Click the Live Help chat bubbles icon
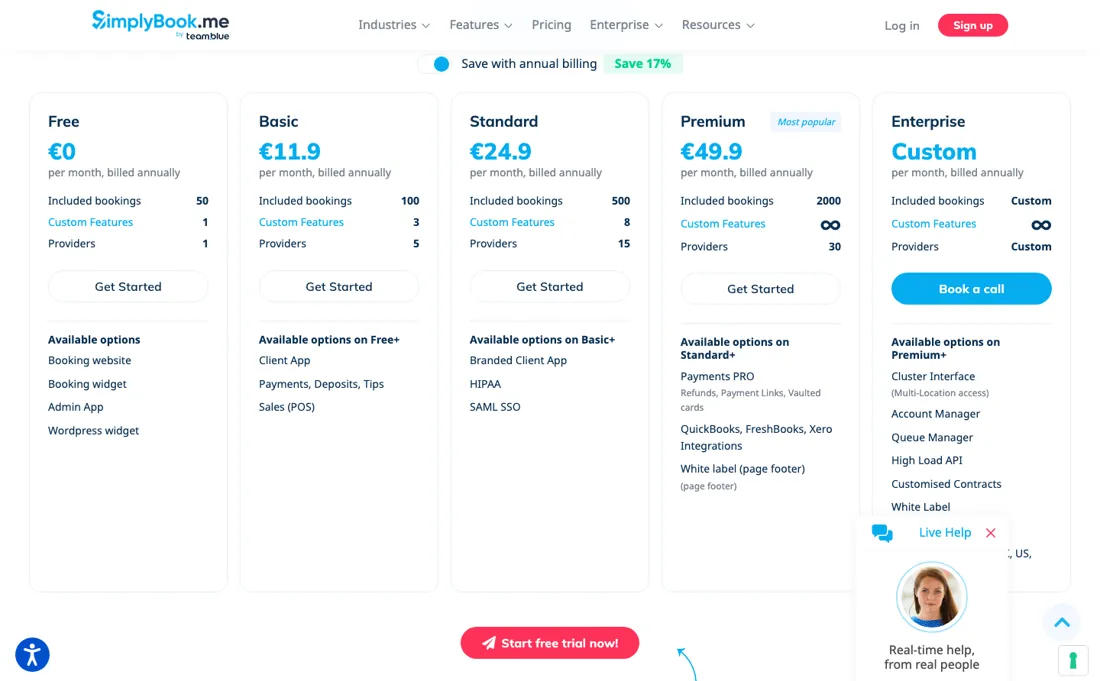Screen dimensions: 1100x681 [x=882, y=533]
